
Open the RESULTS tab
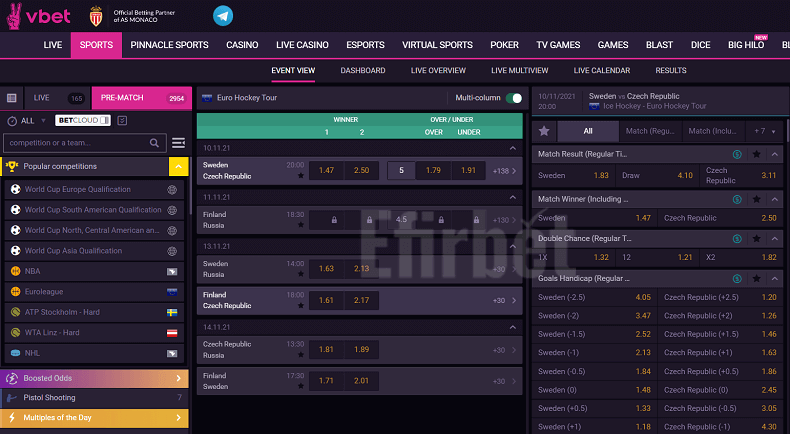(x=671, y=71)
